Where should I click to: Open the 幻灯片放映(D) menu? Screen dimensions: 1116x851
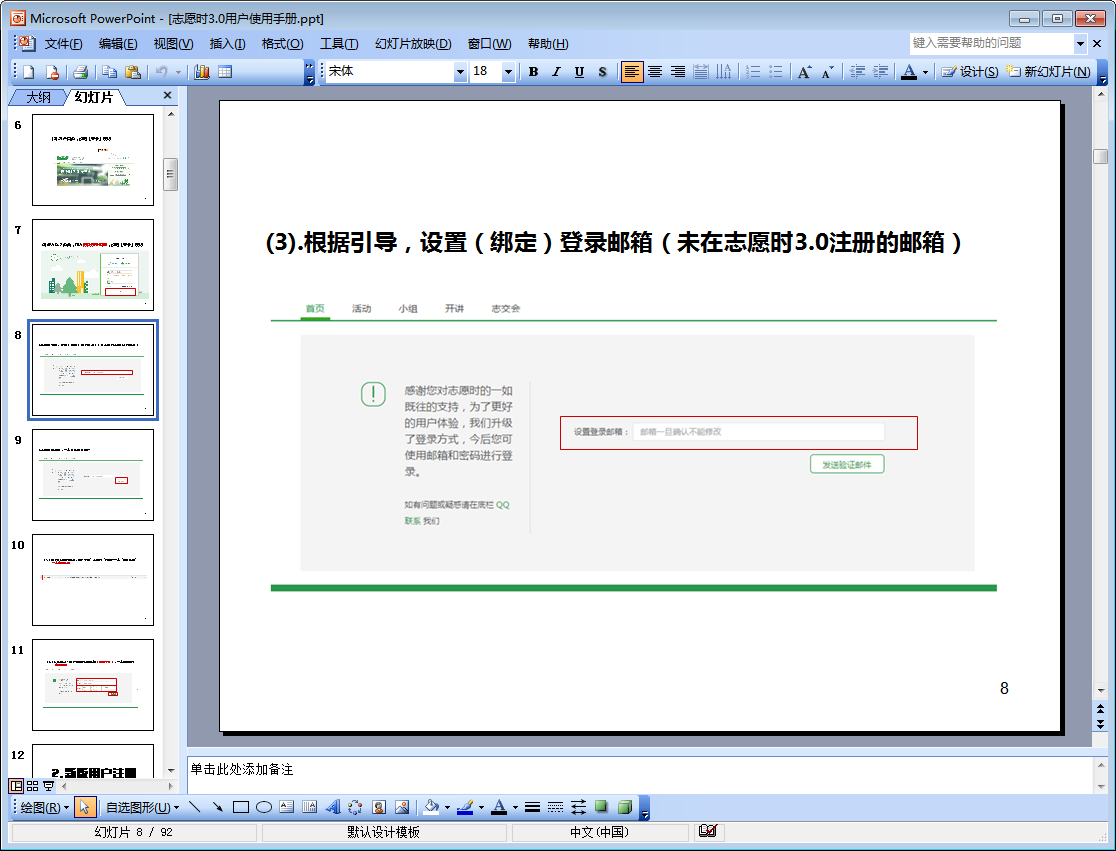click(414, 43)
